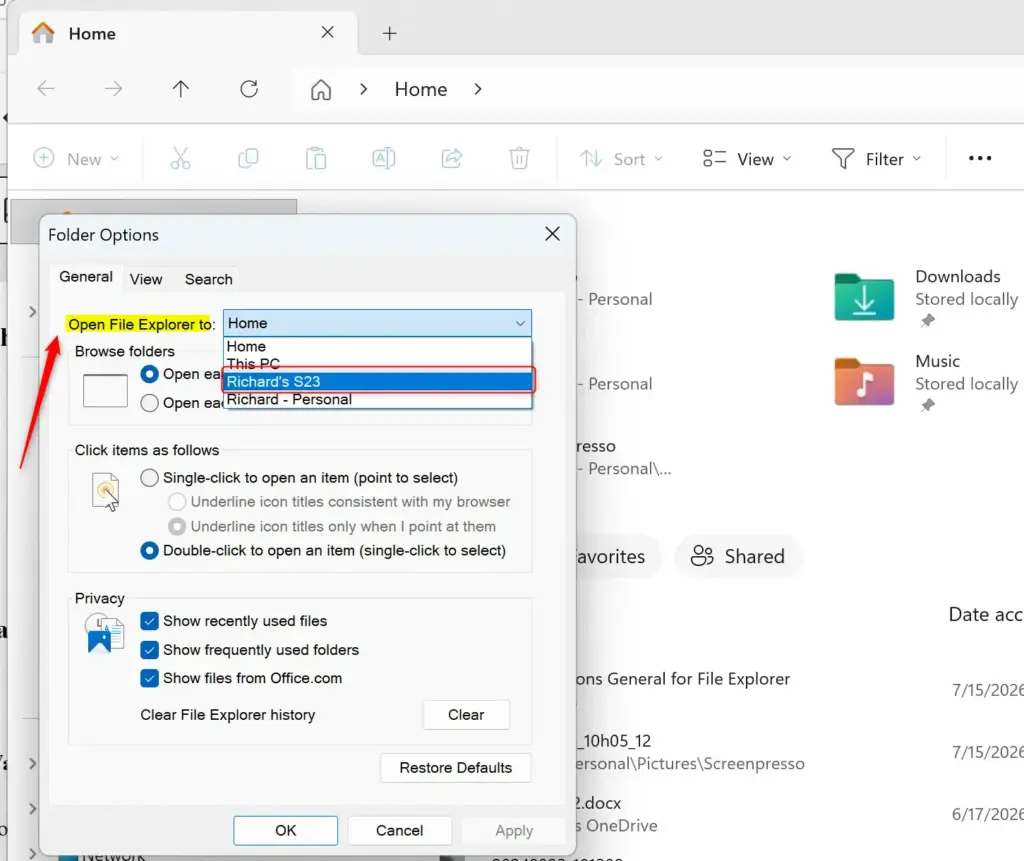Expand chevron after Home in address bar

[478, 89]
